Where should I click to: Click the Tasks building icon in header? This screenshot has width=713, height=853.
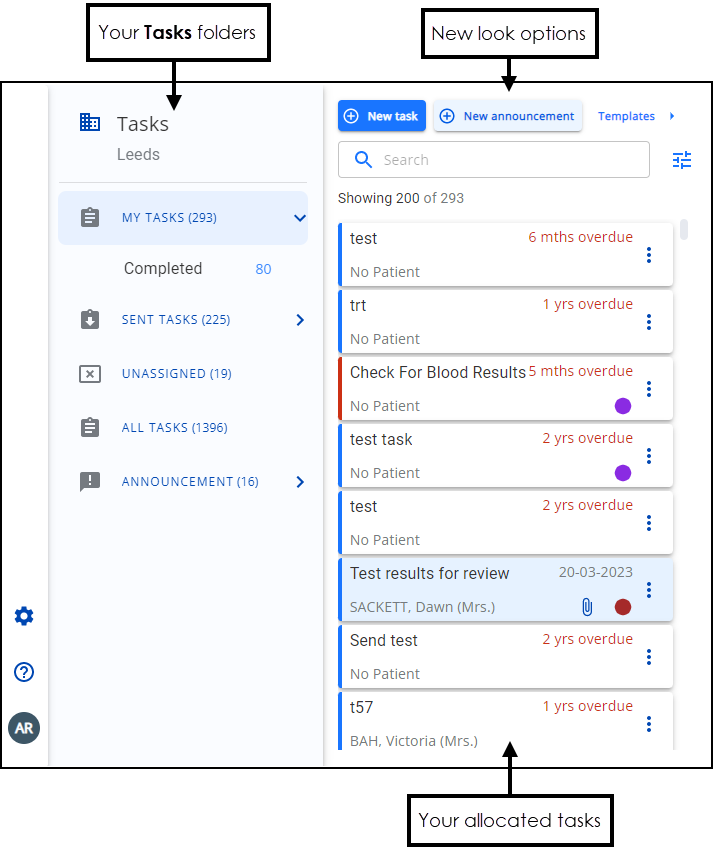[x=90, y=123]
